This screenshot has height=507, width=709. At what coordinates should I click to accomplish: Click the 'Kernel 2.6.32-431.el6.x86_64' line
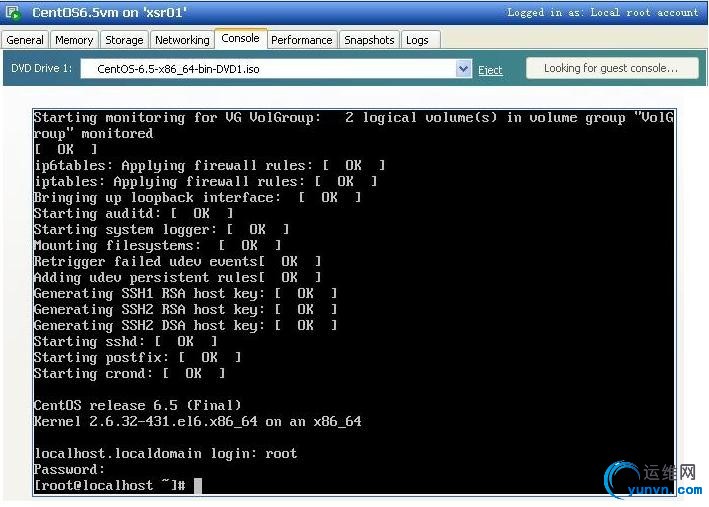[198, 421]
